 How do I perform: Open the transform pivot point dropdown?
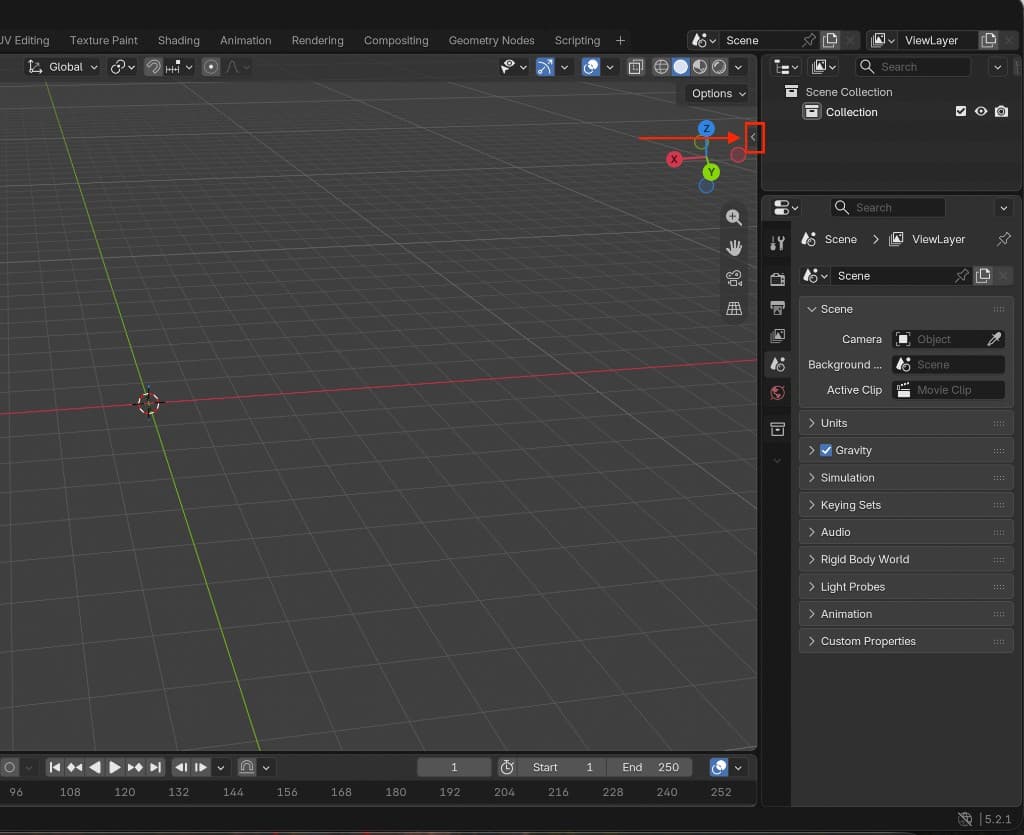coord(122,67)
